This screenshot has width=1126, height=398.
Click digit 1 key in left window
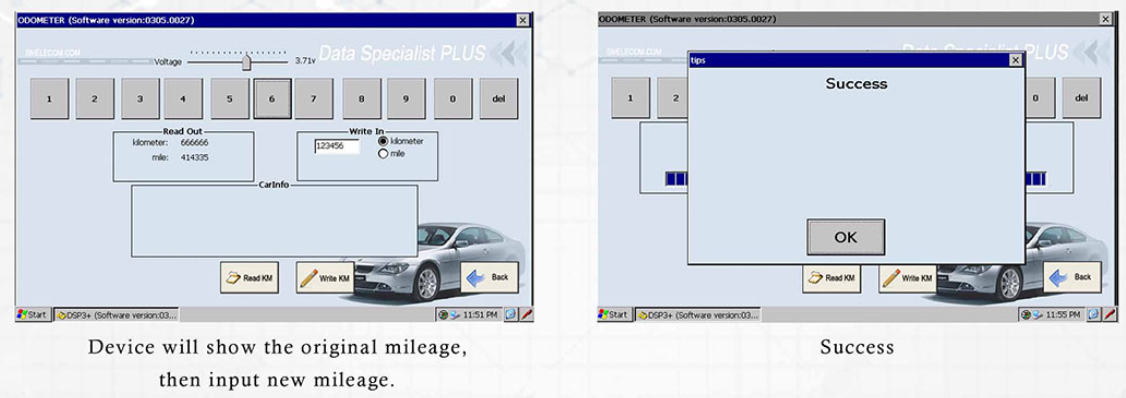pos(50,98)
